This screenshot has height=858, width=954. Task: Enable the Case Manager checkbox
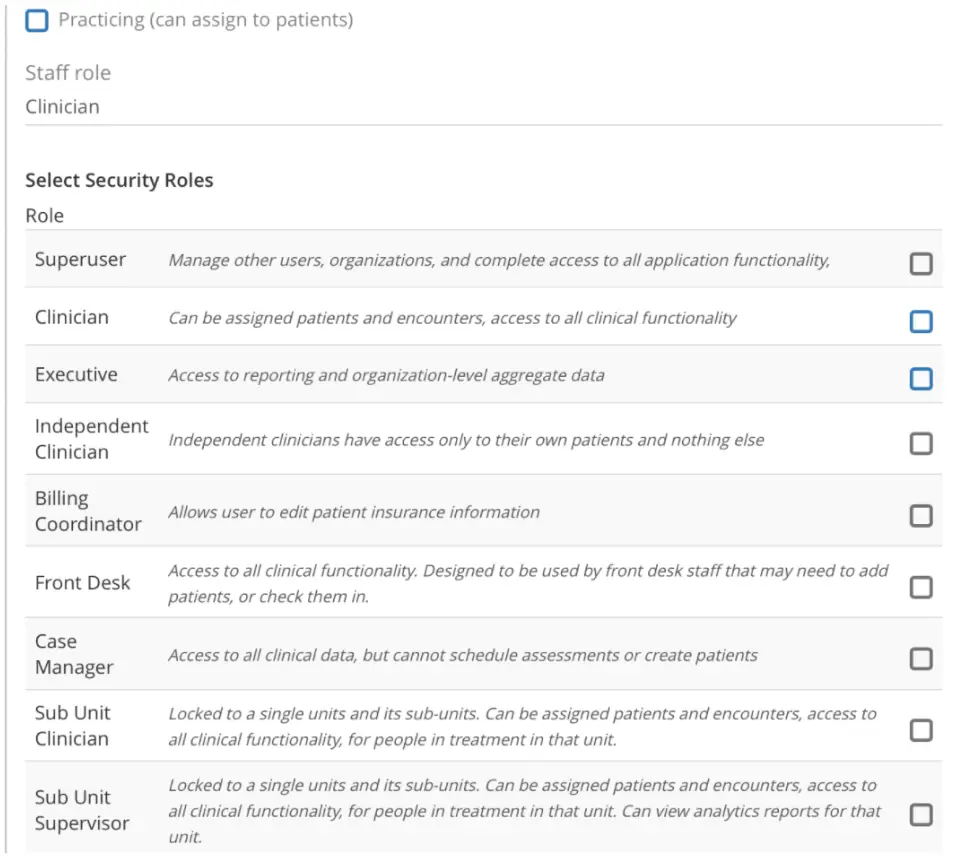(921, 658)
